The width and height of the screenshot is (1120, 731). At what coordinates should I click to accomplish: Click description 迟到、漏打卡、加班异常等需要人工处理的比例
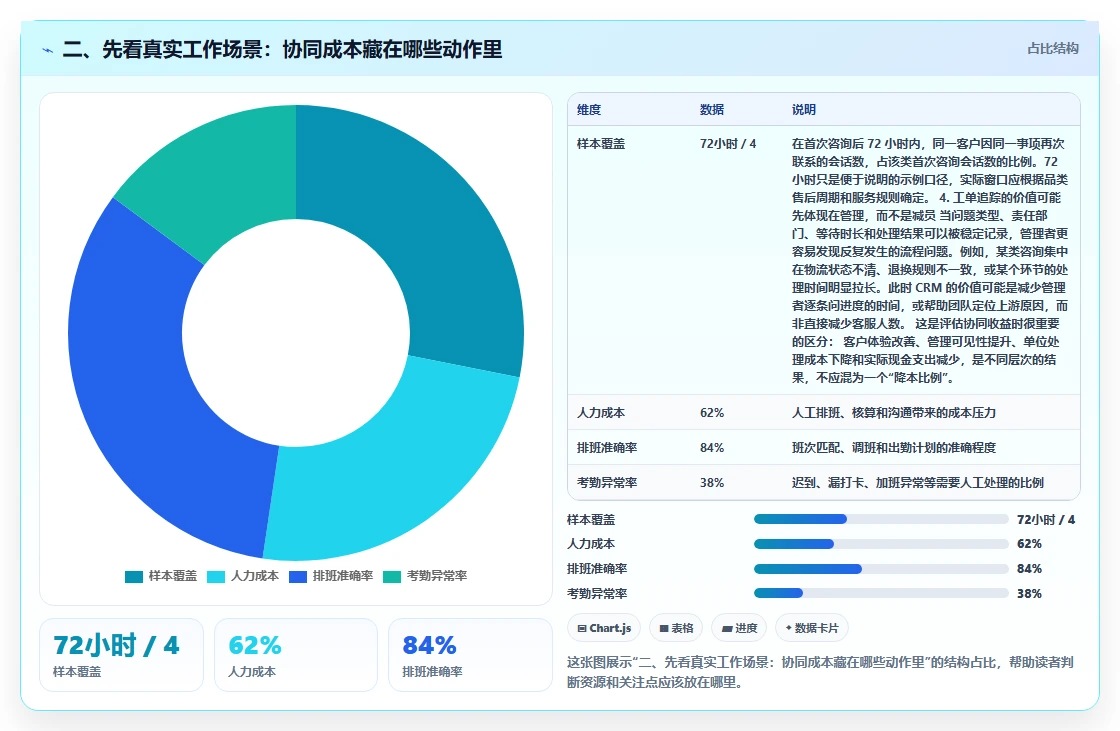coord(918,483)
